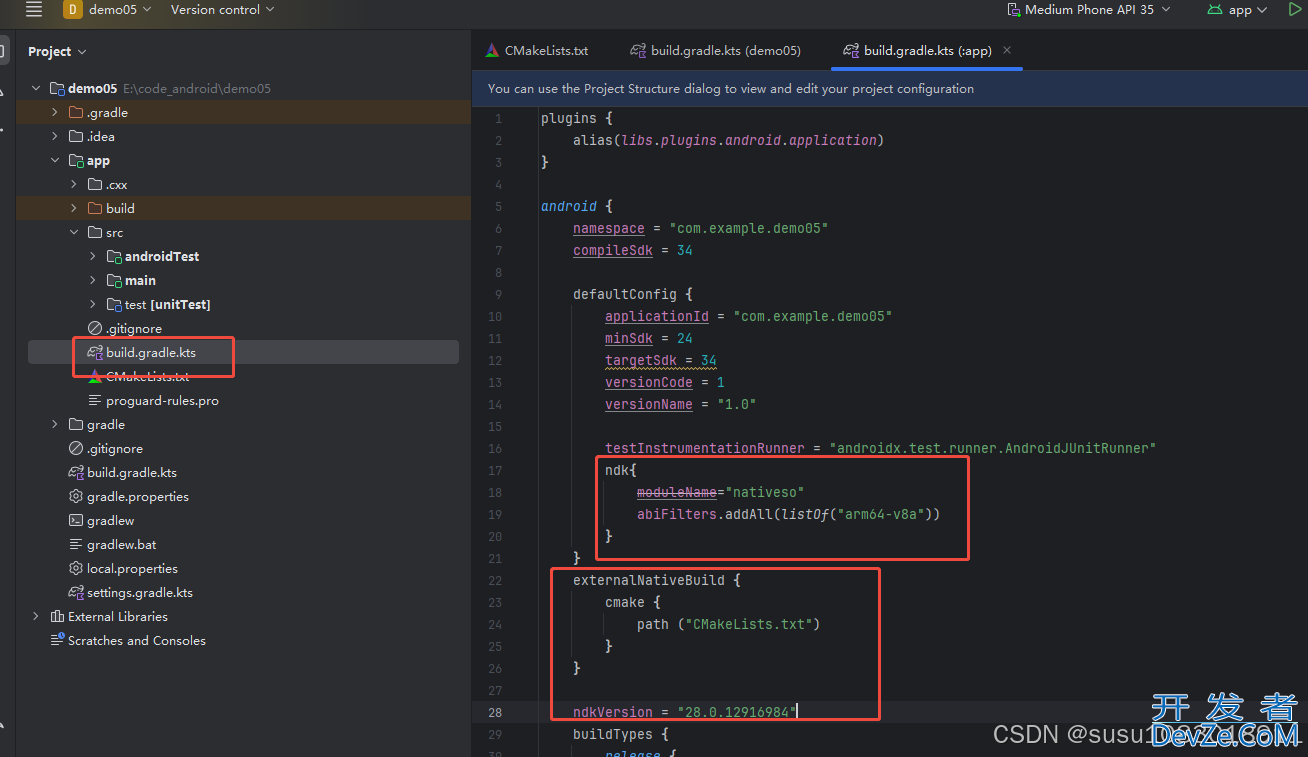1308x757 pixels.
Task: Open the app run configuration dropdown
Action: 1237,10
